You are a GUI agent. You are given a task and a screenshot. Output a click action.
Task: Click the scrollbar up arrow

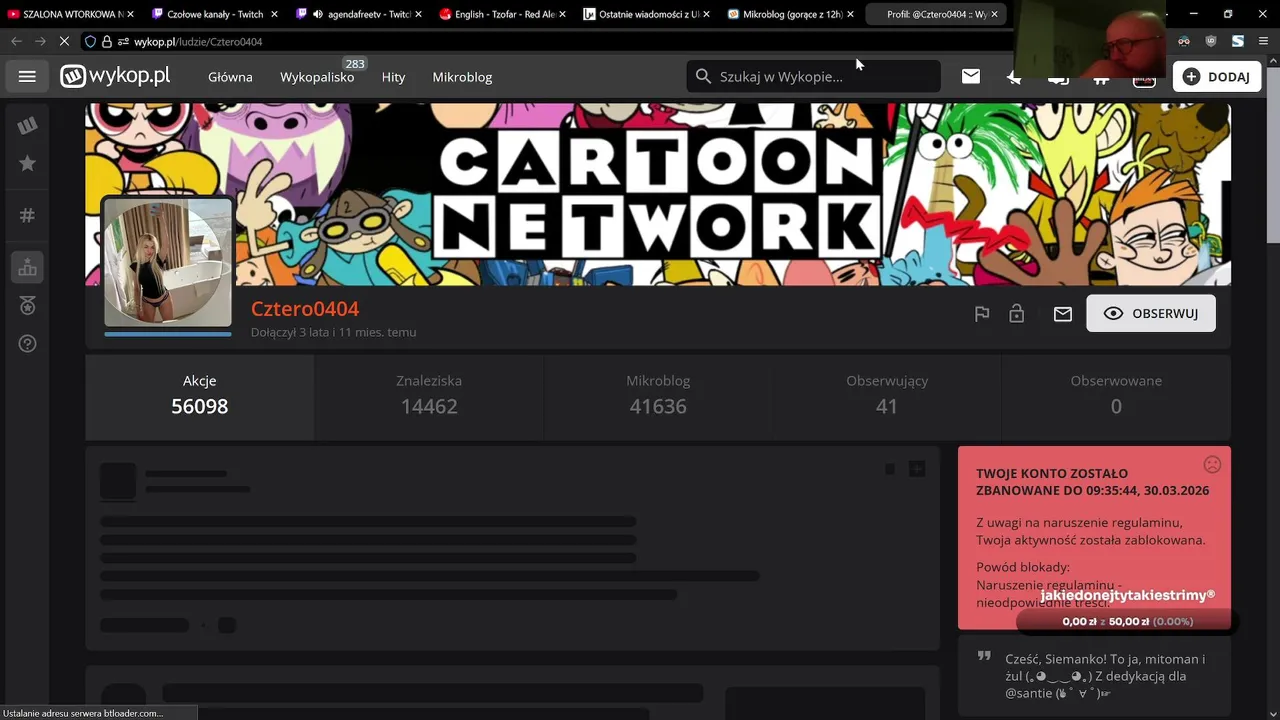[1272, 62]
